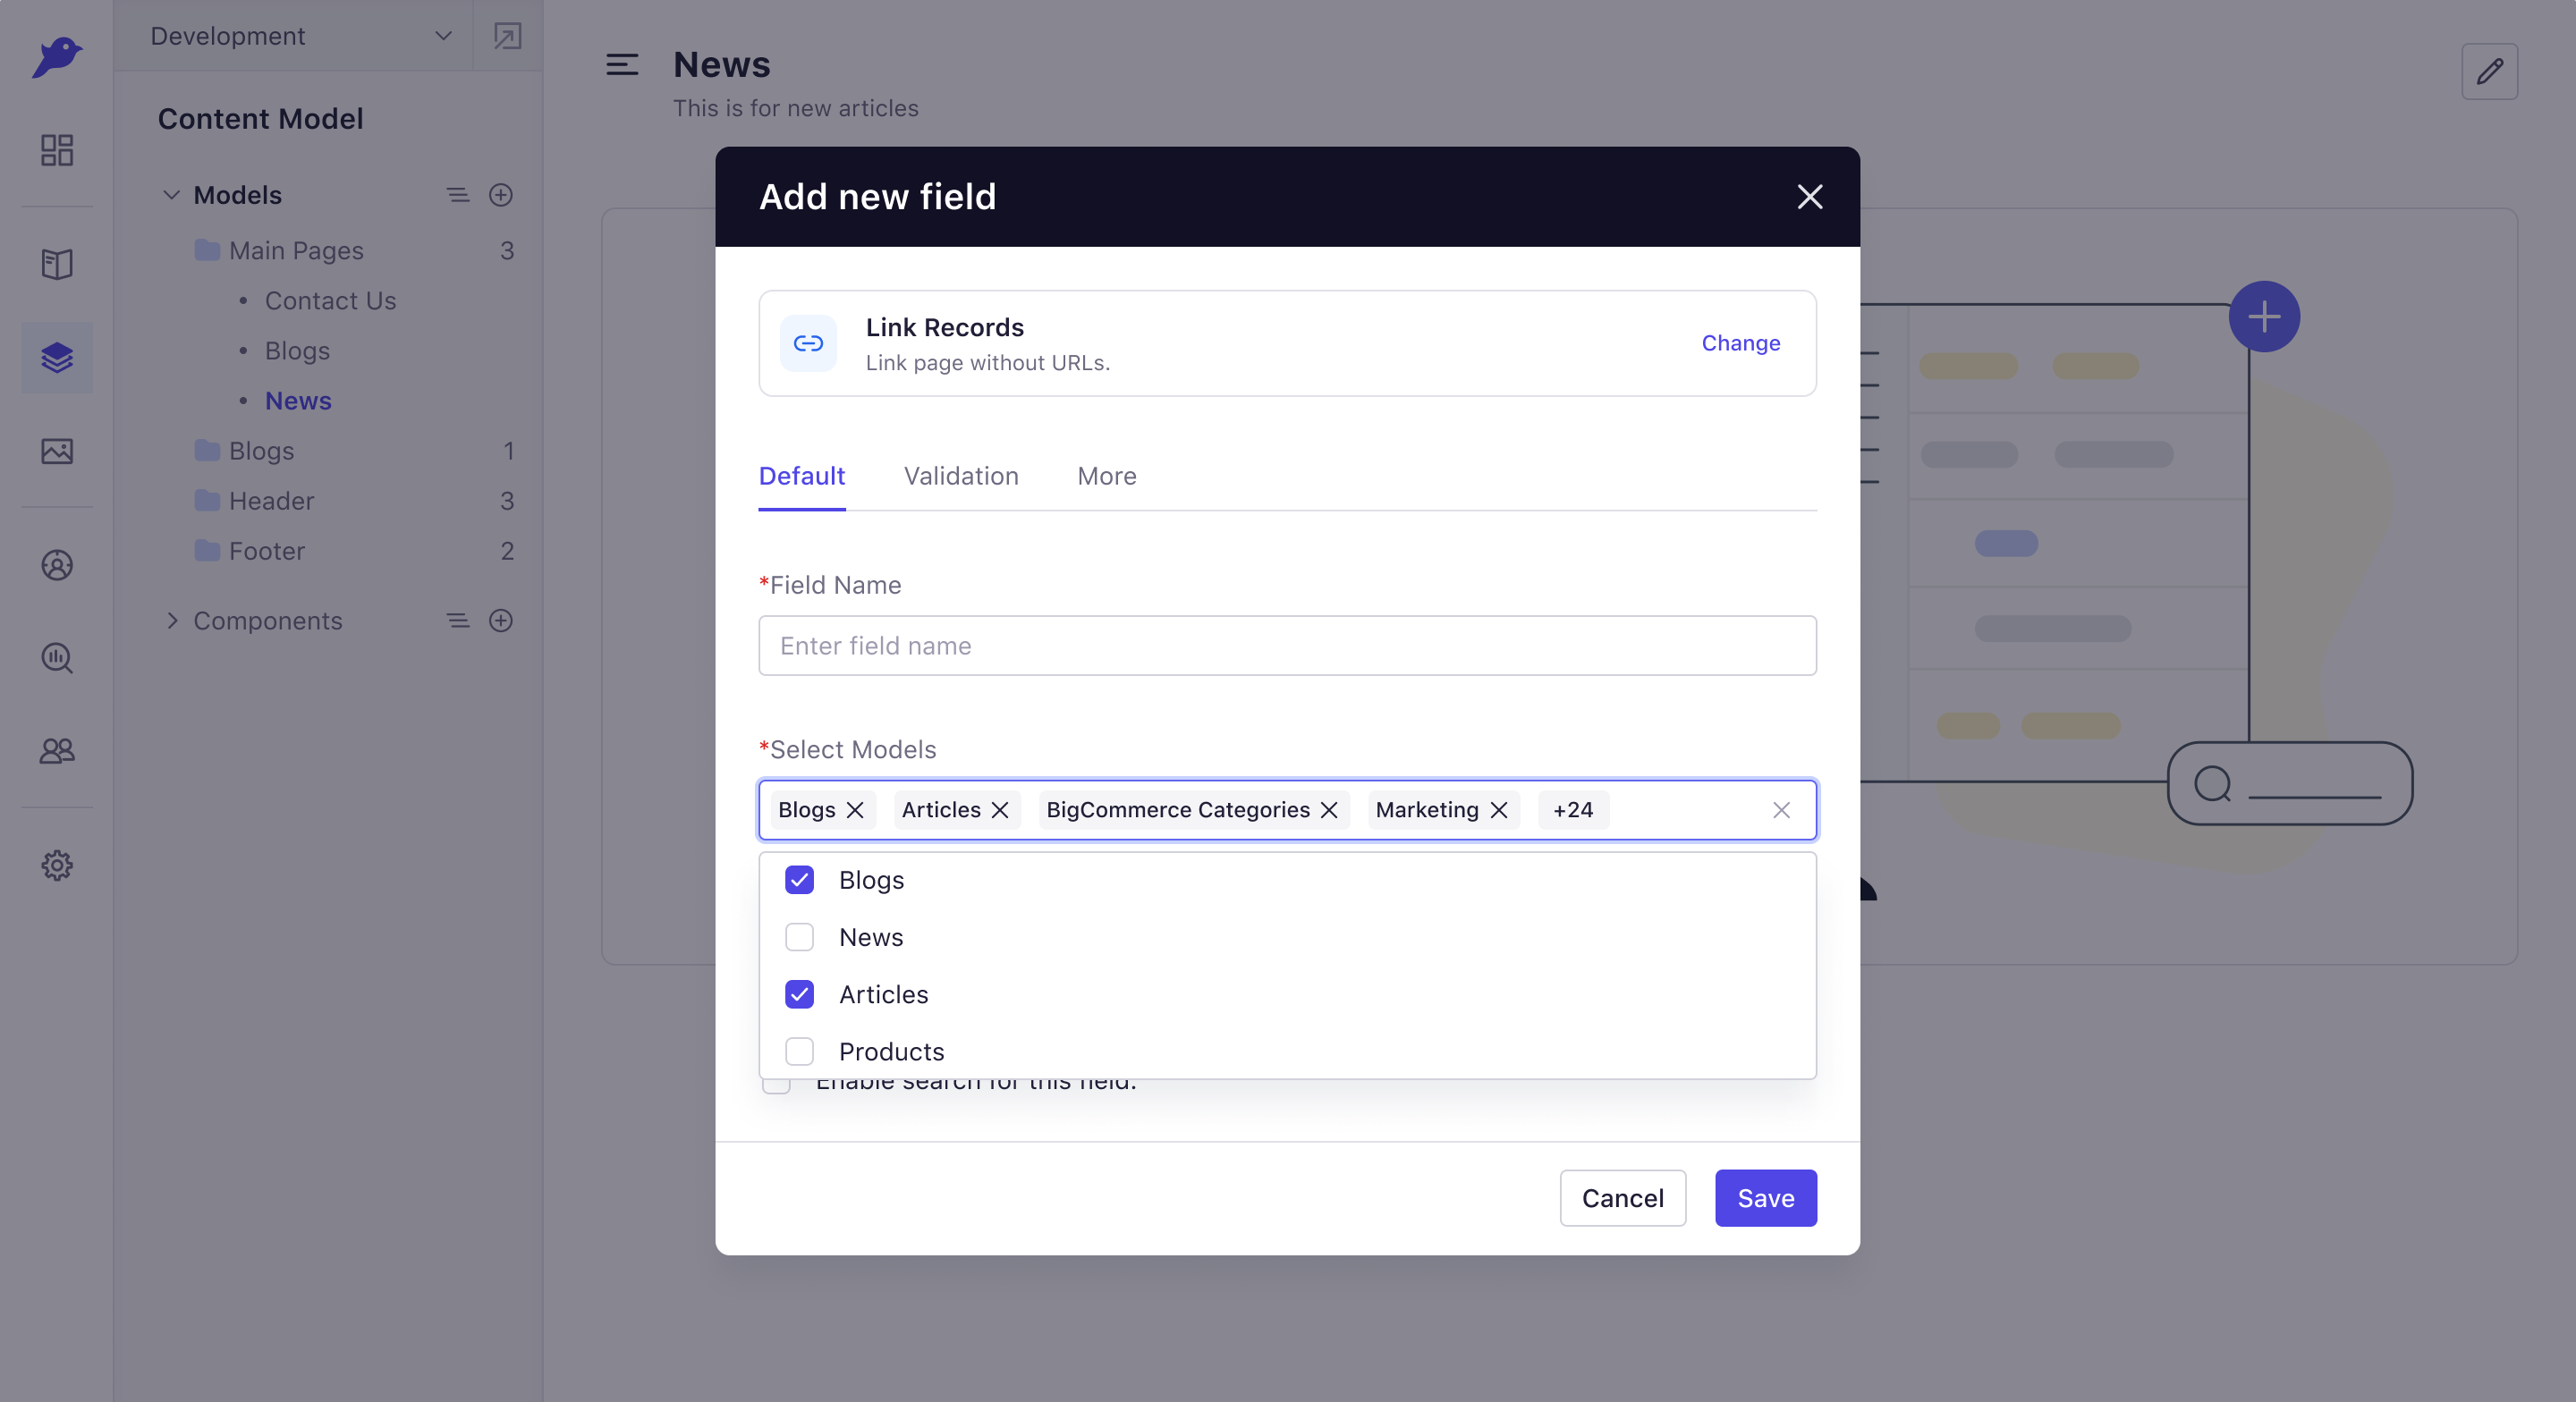Screen dimensions: 2576x1402
Task: Clear all selected models with X icon
Action: click(1781, 810)
